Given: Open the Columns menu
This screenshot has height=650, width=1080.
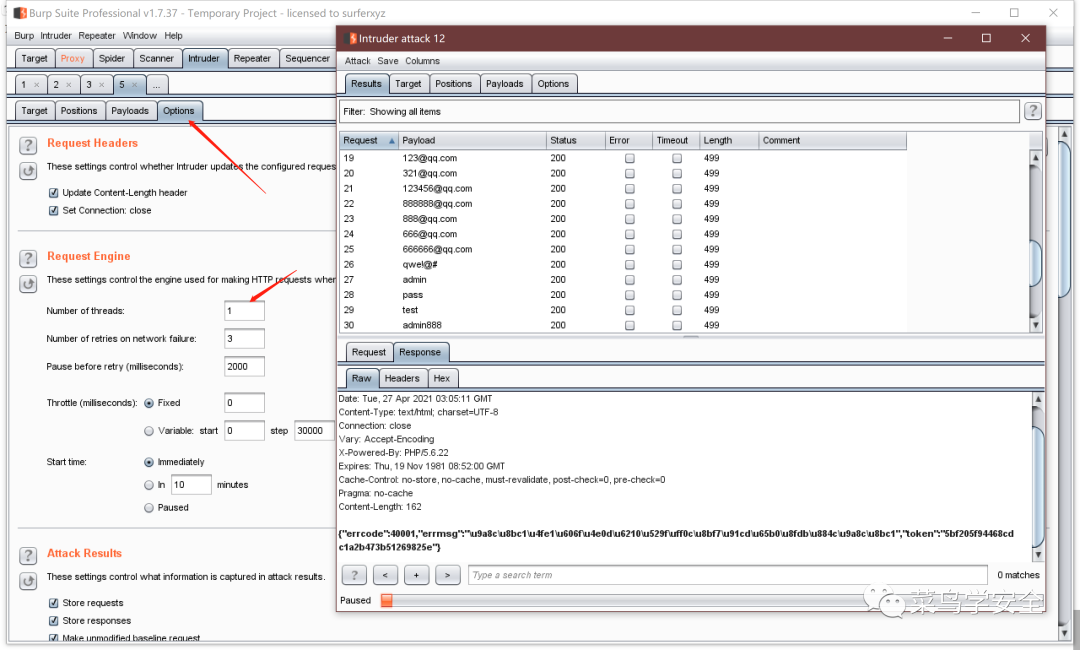Looking at the screenshot, I should point(422,61).
